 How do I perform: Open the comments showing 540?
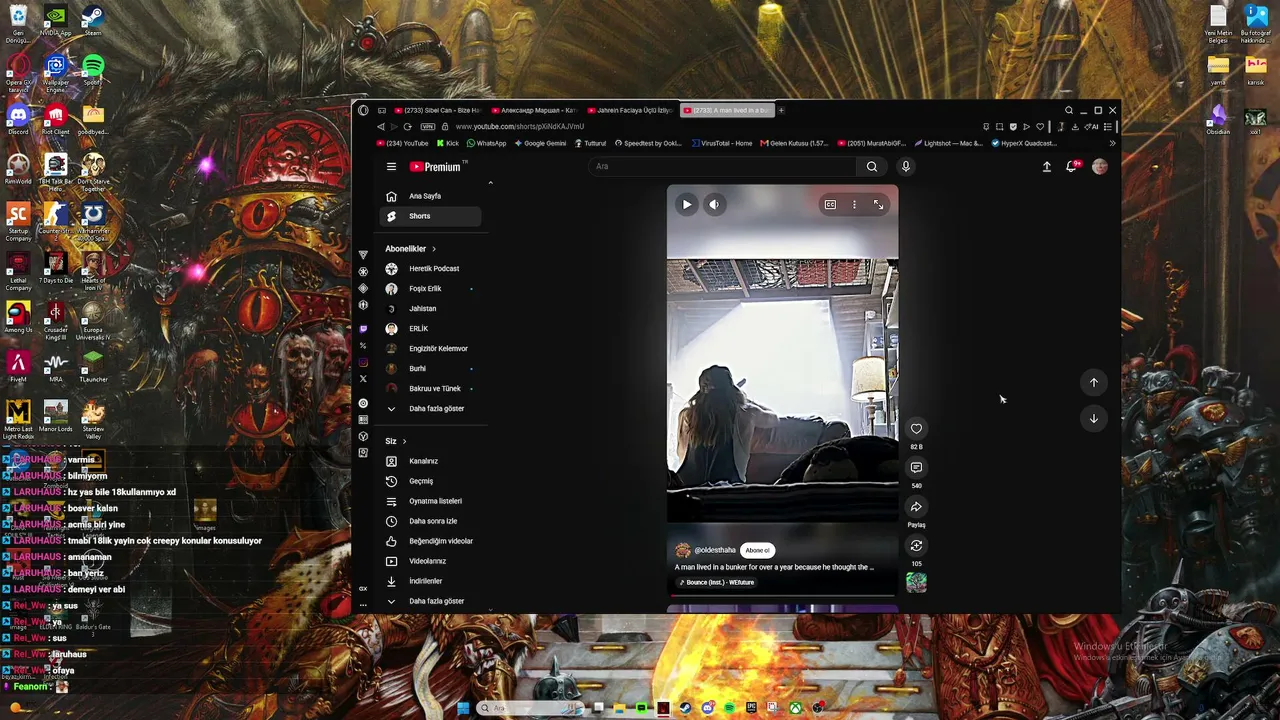[x=916, y=468]
